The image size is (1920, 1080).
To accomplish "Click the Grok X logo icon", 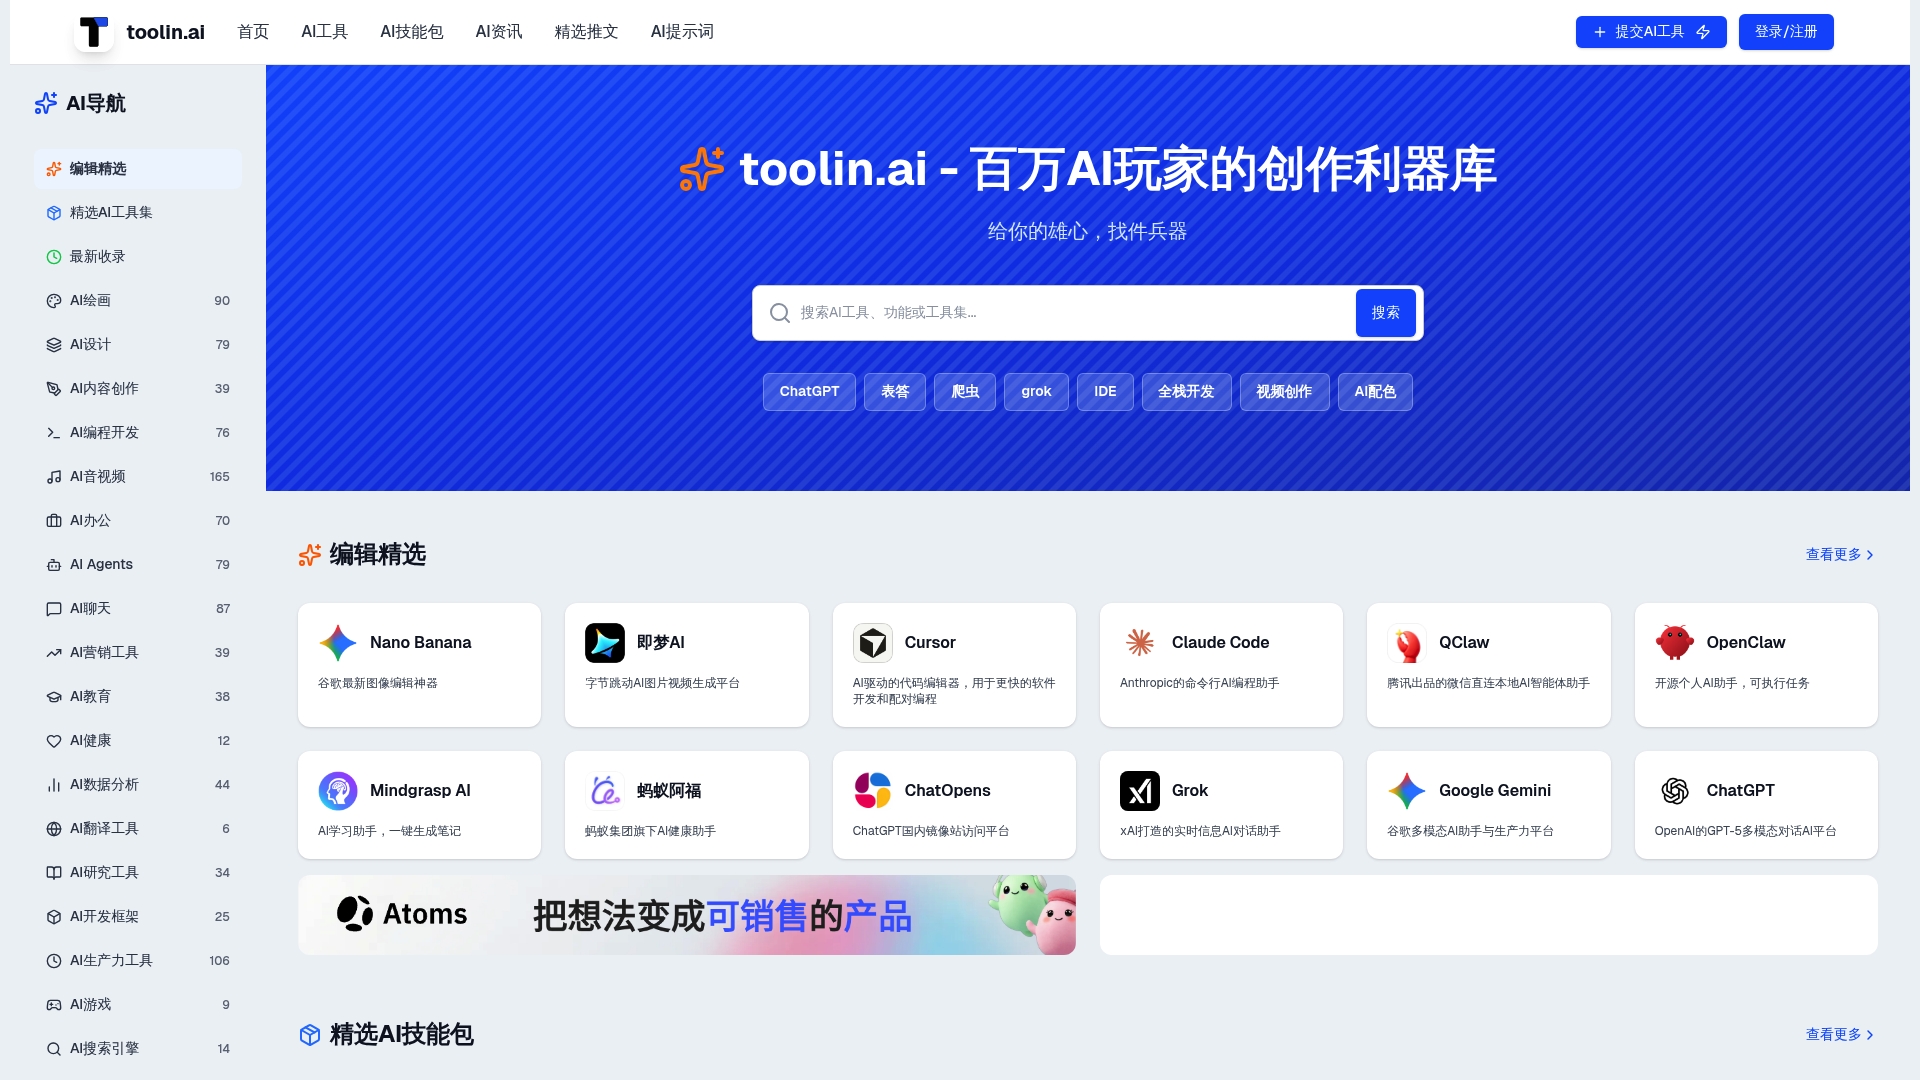I will (x=1139, y=790).
